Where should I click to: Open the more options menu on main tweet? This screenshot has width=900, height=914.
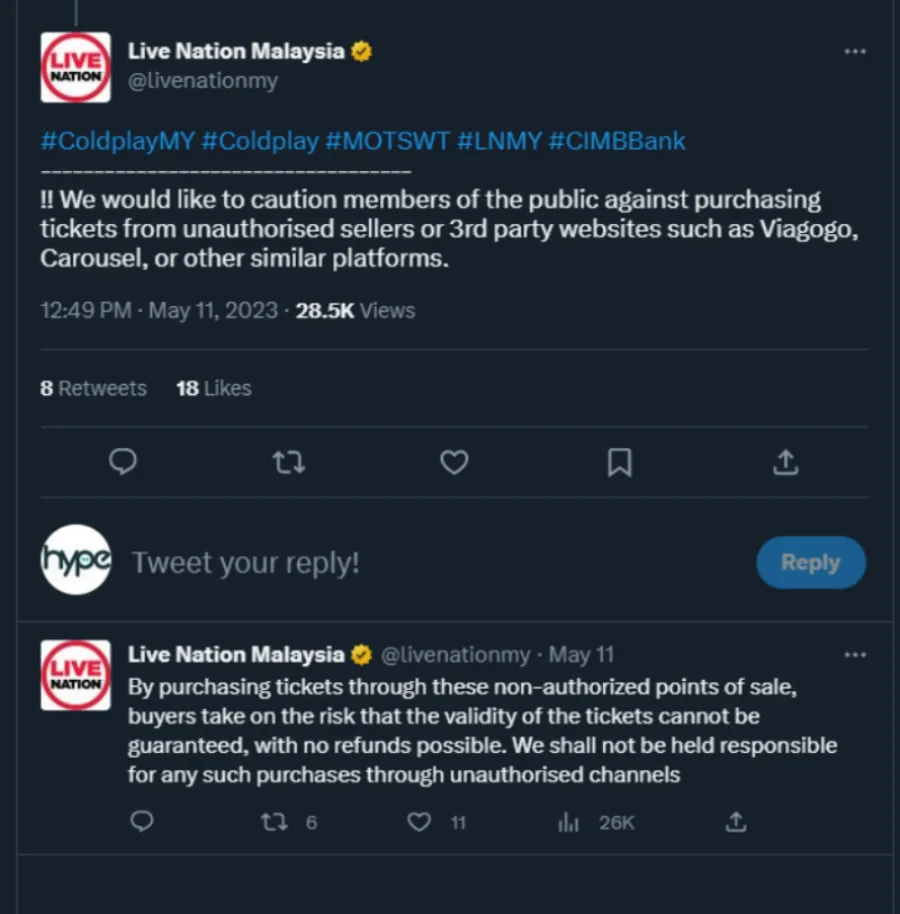(x=855, y=51)
